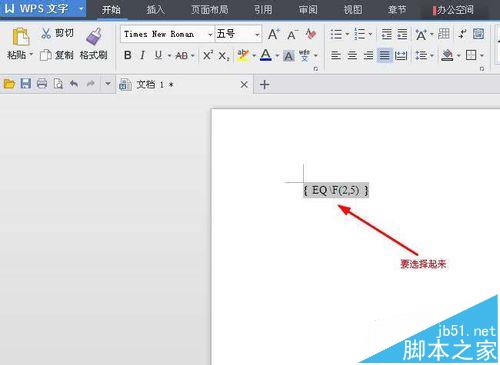Click the Format Painter brush icon

(94, 36)
